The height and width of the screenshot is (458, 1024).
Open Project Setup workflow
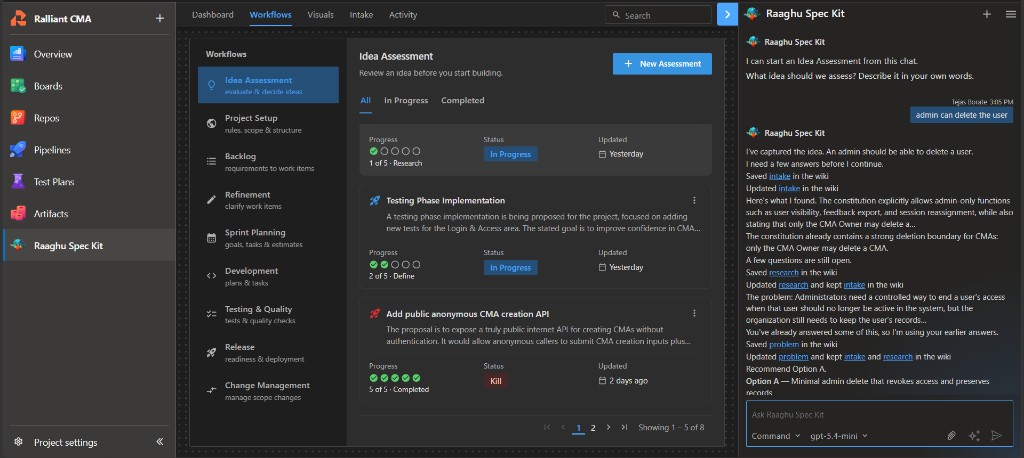(x=268, y=123)
